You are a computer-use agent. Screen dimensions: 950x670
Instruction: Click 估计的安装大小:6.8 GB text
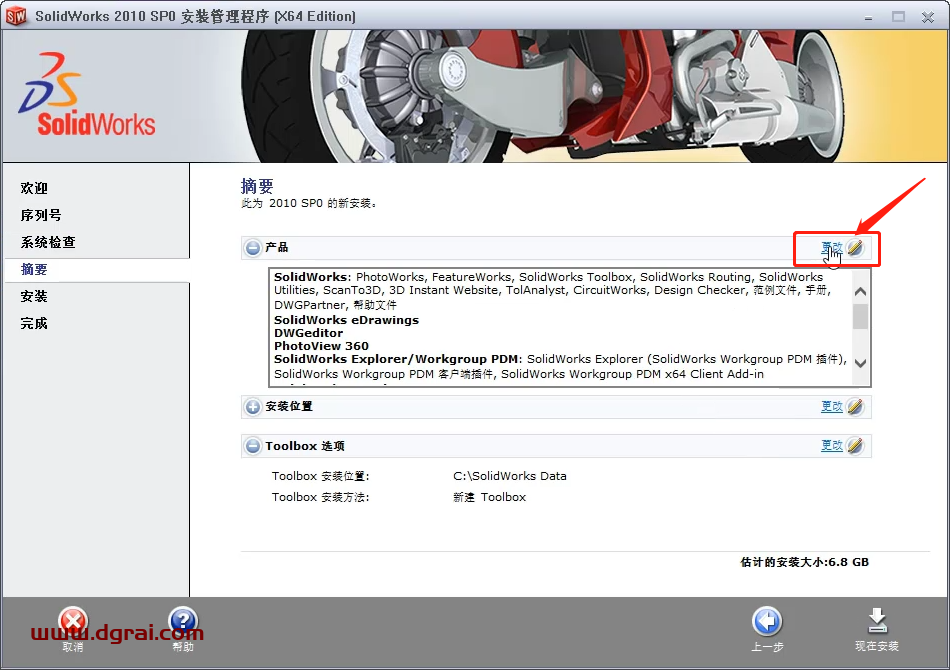pos(805,562)
